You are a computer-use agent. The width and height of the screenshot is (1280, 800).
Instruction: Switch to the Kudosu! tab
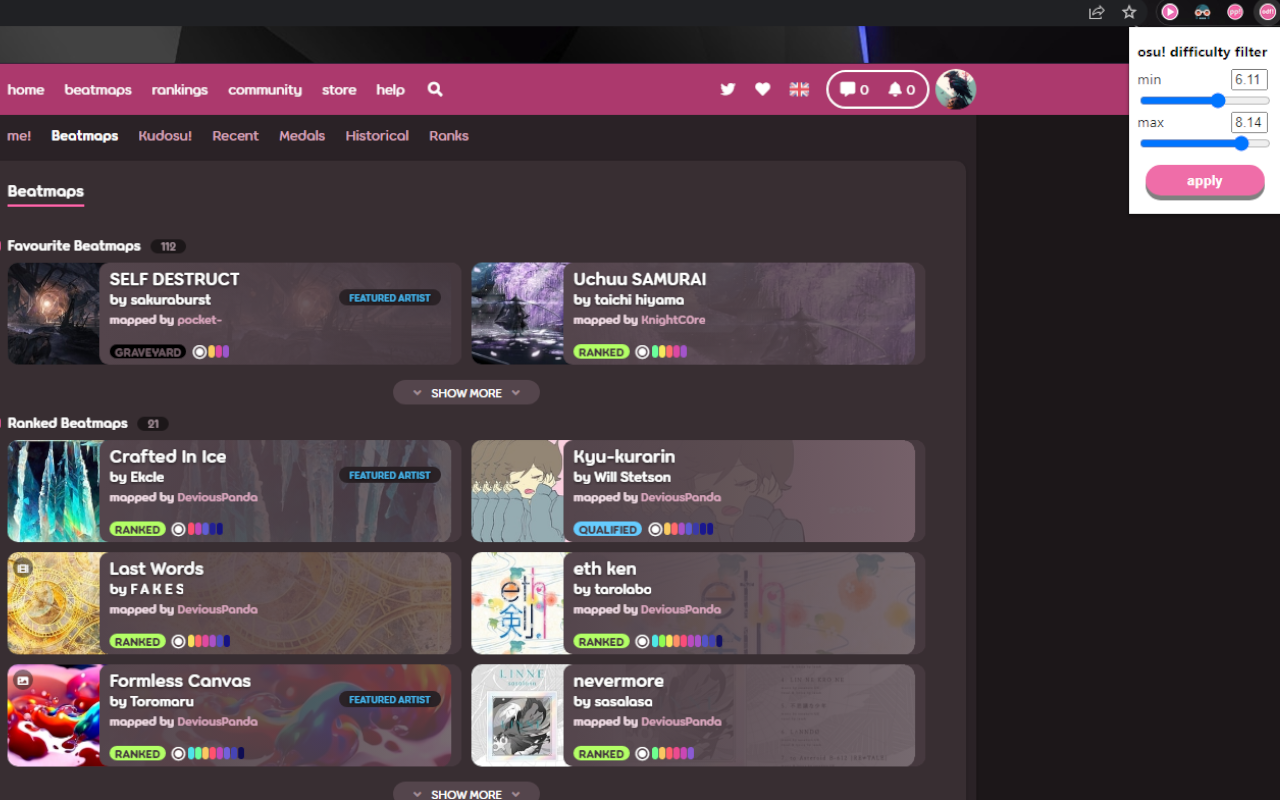pyautogui.click(x=165, y=135)
